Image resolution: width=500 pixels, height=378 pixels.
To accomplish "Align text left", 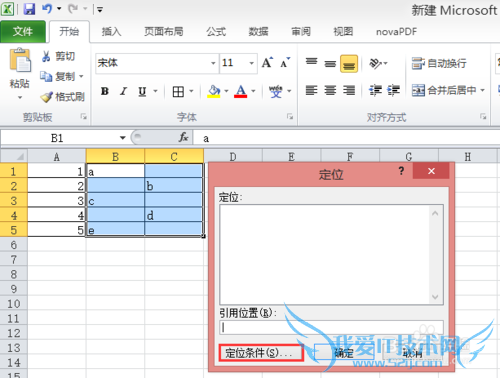I will 312,90.
